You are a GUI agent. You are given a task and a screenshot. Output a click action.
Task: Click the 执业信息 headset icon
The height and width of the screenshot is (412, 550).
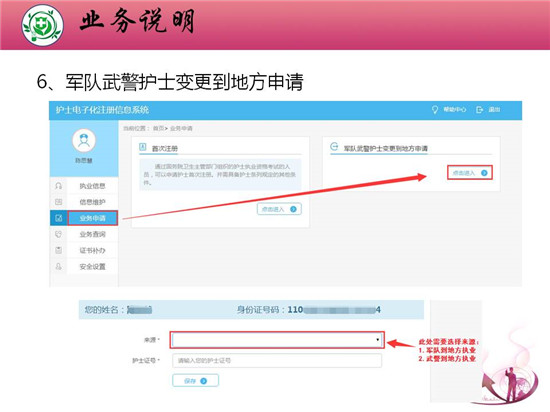(59, 186)
